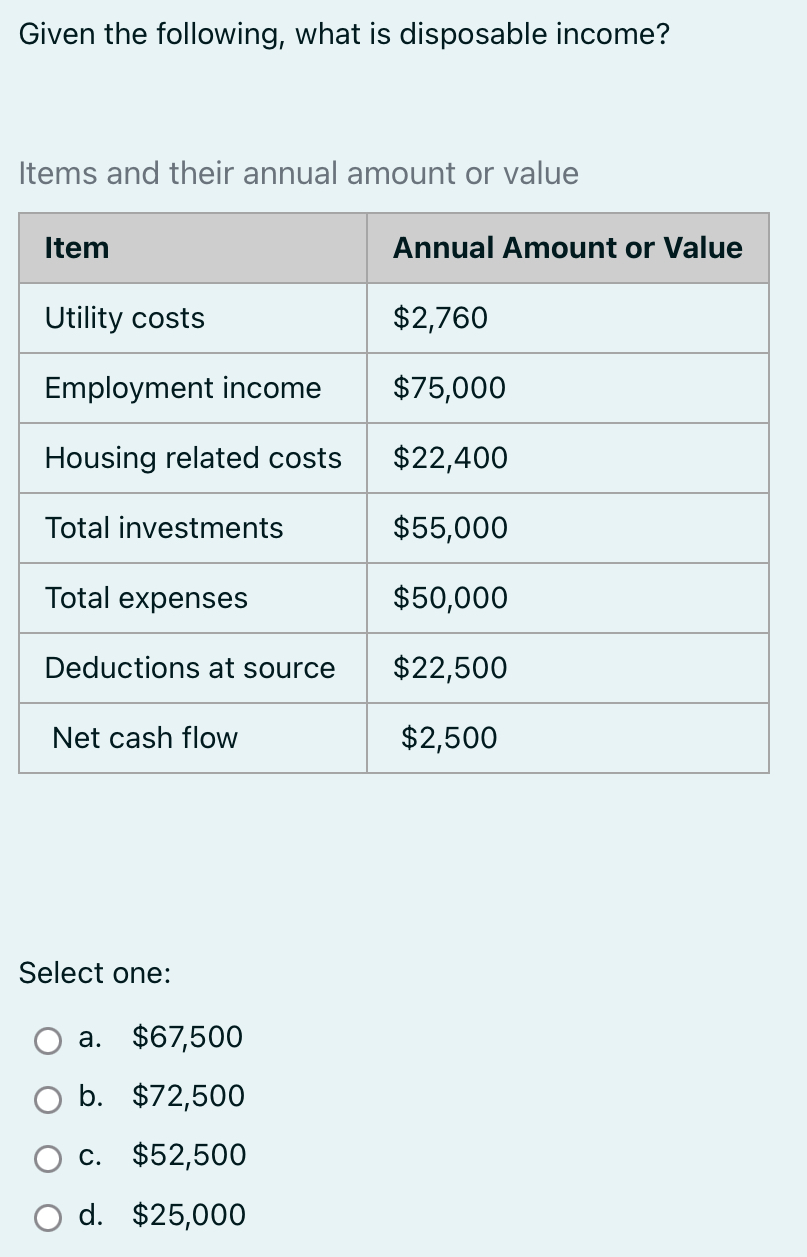Image resolution: width=807 pixels, height=1257 pixels.
Task: Click the Select one label
Action: (x=95, y=973)
